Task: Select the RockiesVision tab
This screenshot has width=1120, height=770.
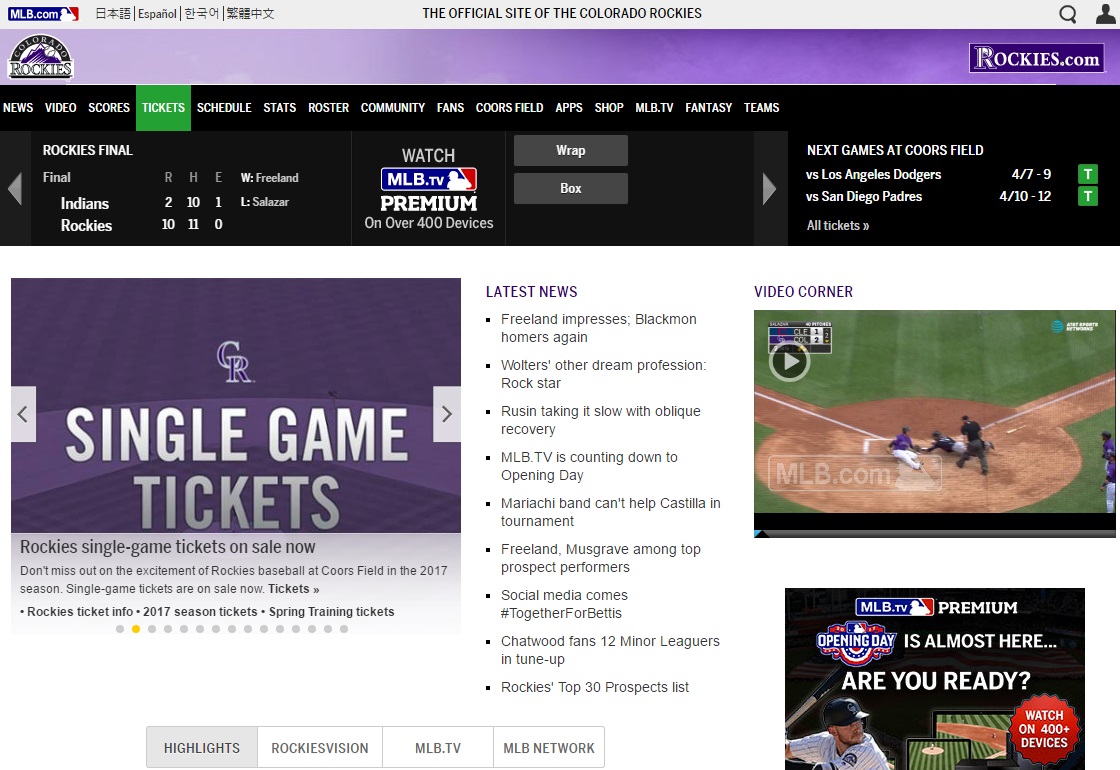Action: (x=320, y=748)
